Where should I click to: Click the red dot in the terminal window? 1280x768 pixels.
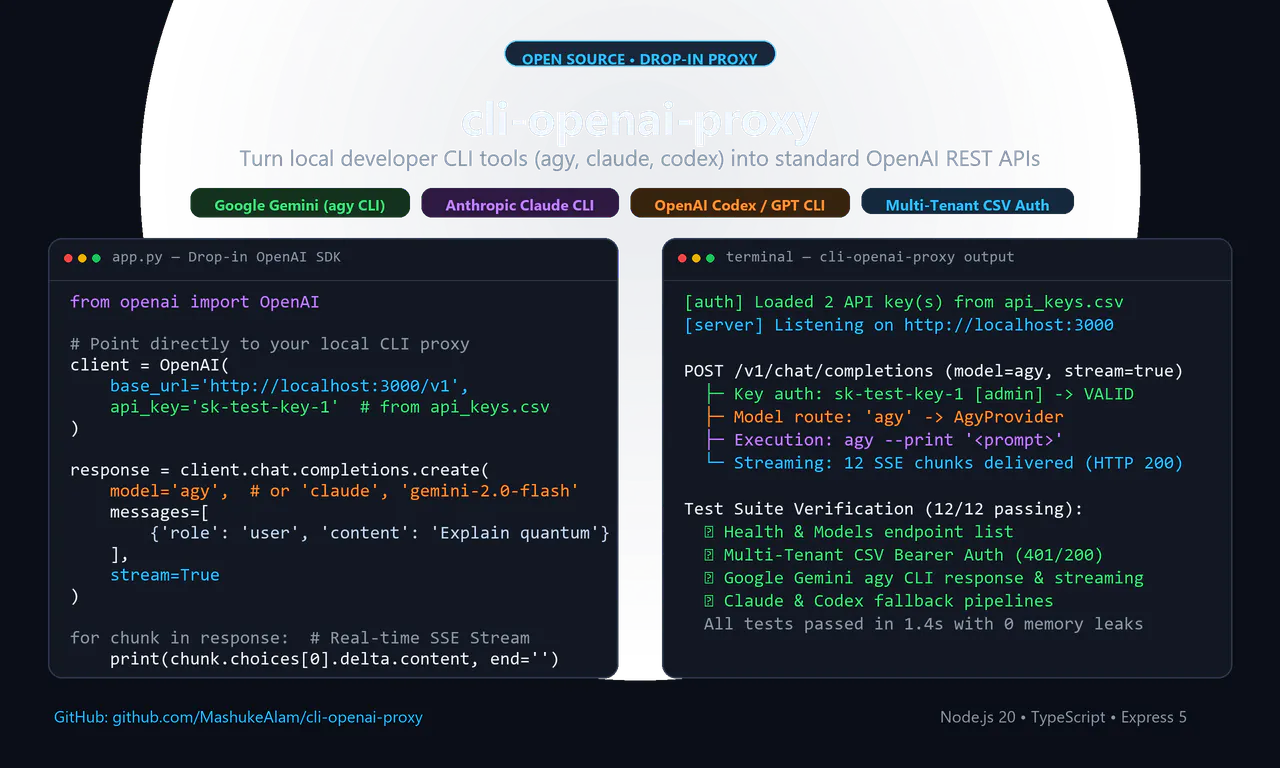682,258
